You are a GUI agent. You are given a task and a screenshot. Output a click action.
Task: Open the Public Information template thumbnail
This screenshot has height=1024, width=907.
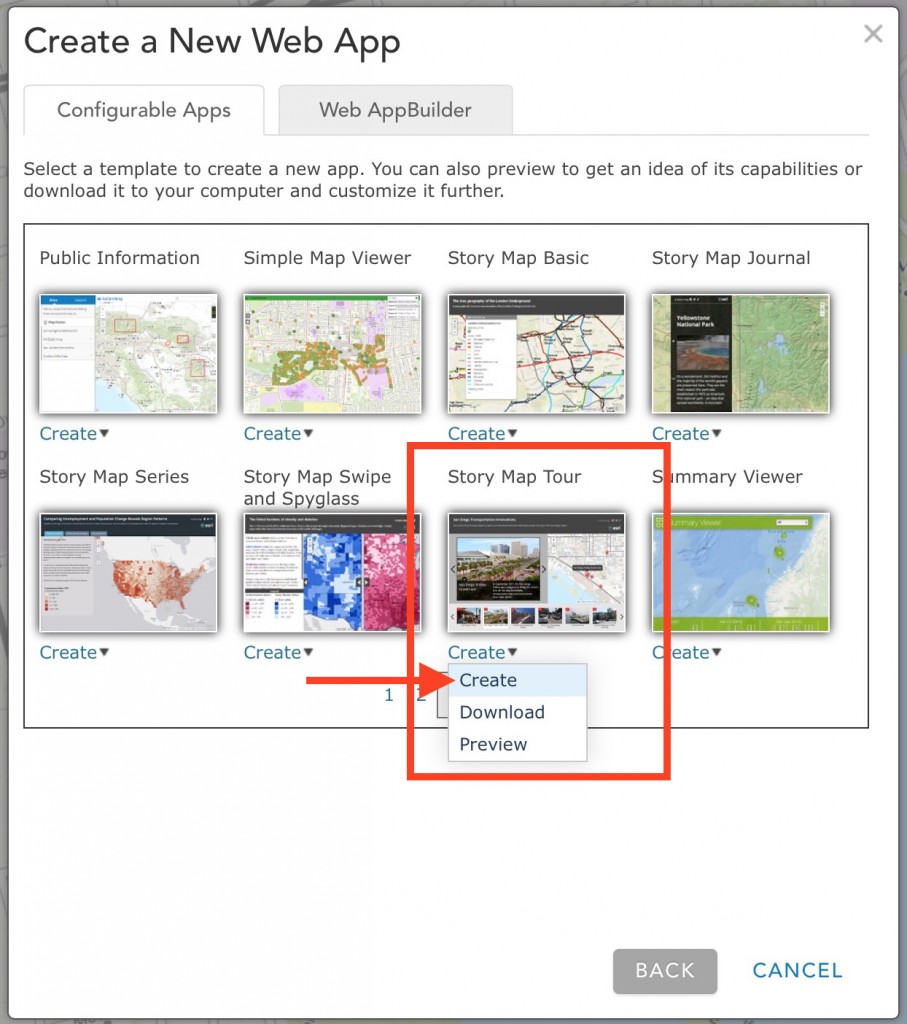[x=128, y=353]
